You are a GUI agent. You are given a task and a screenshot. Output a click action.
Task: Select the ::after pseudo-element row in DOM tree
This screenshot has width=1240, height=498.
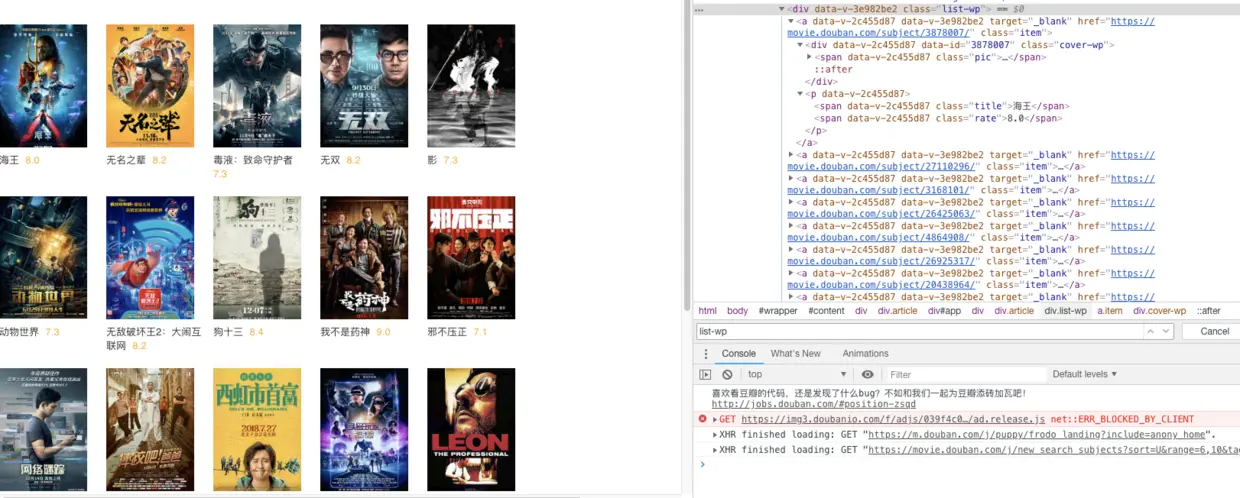[x=833, y=70]
